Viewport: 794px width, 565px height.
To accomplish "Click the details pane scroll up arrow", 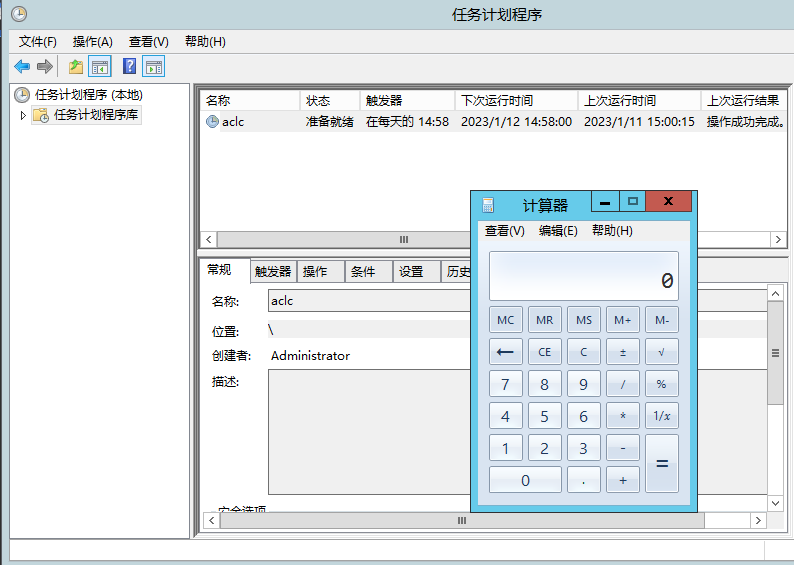I will (775, 293).
